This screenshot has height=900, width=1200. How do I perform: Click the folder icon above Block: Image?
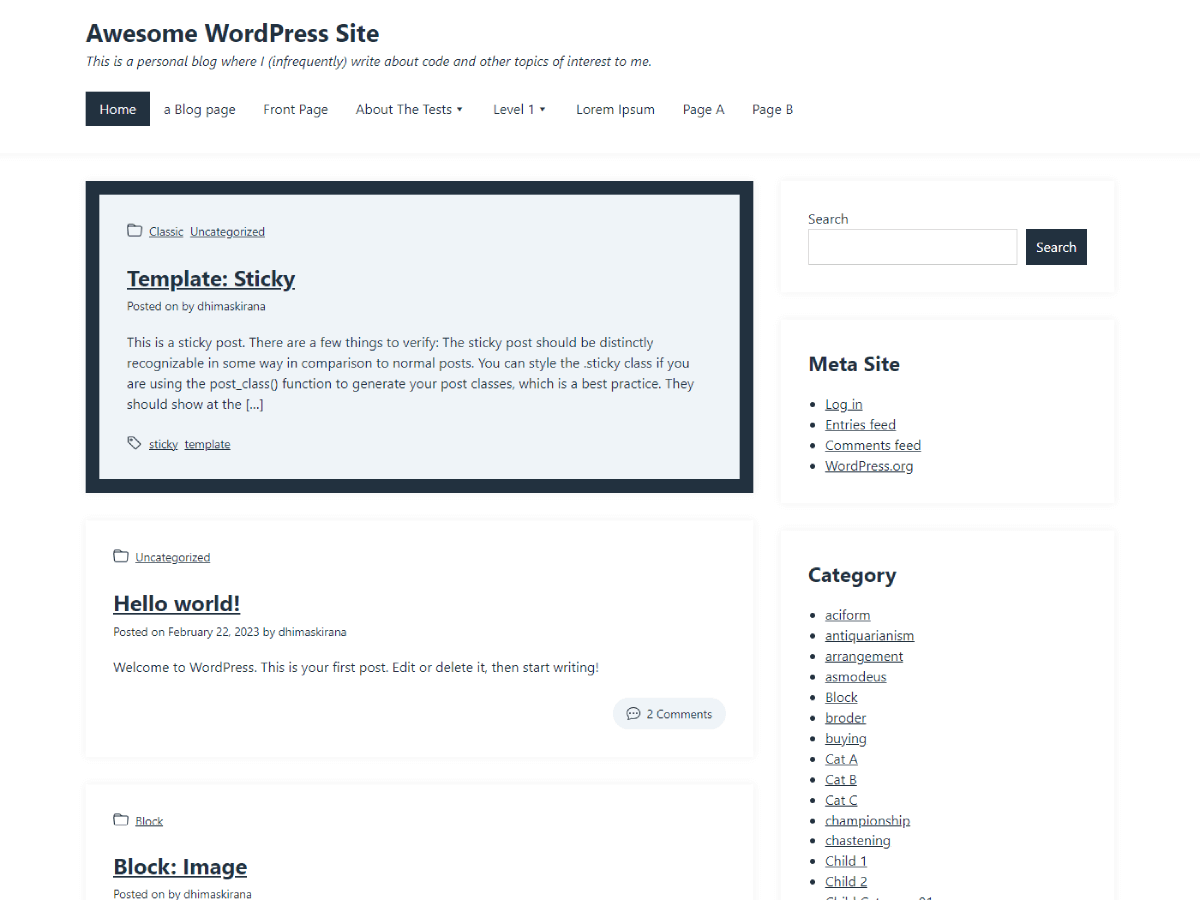pos(121,820)
